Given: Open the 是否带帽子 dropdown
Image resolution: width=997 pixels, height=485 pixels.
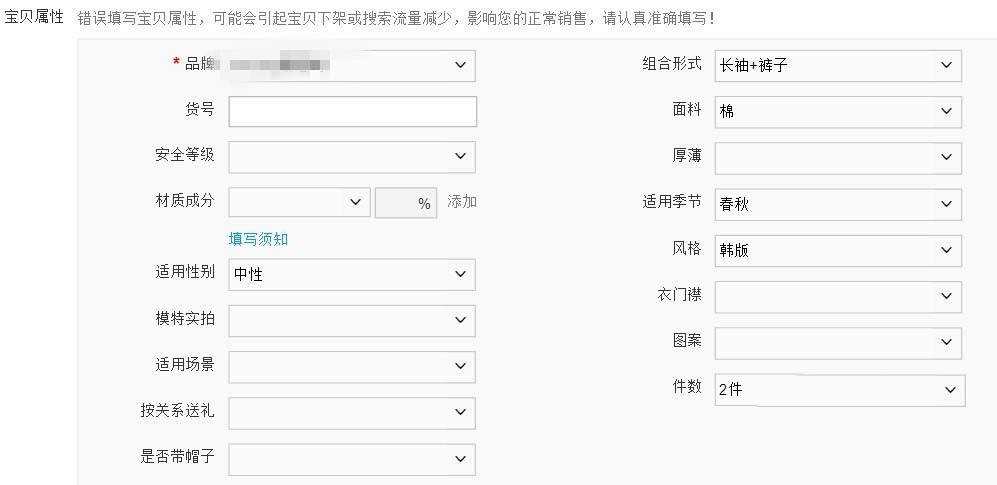Looking at the screenshot, I should point(351,459).
